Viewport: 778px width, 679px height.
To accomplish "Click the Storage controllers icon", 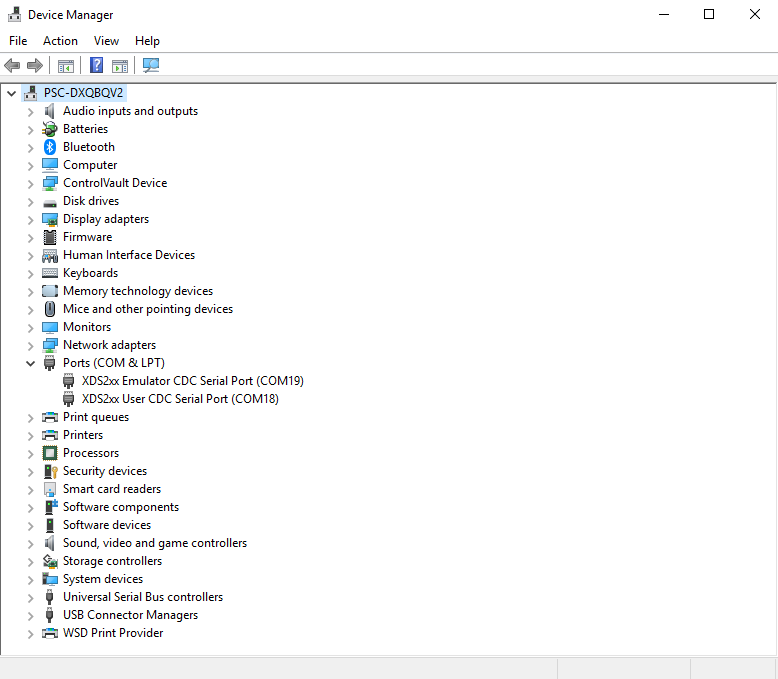I will [50, 561].
